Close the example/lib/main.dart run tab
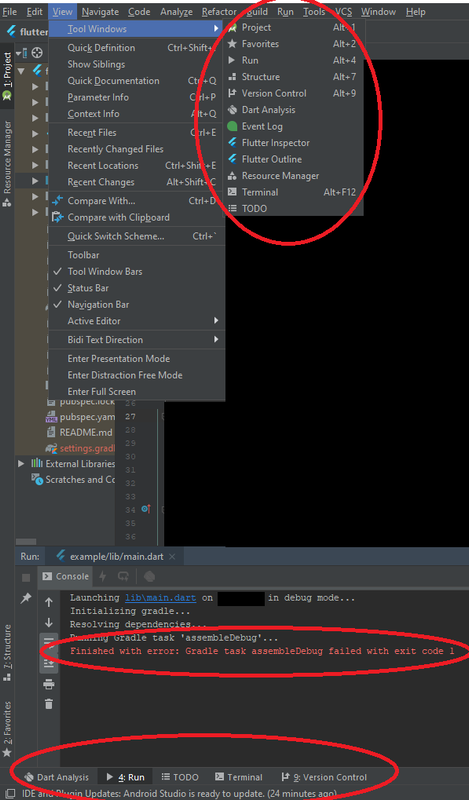469x800 pixels. coord(172,557)
